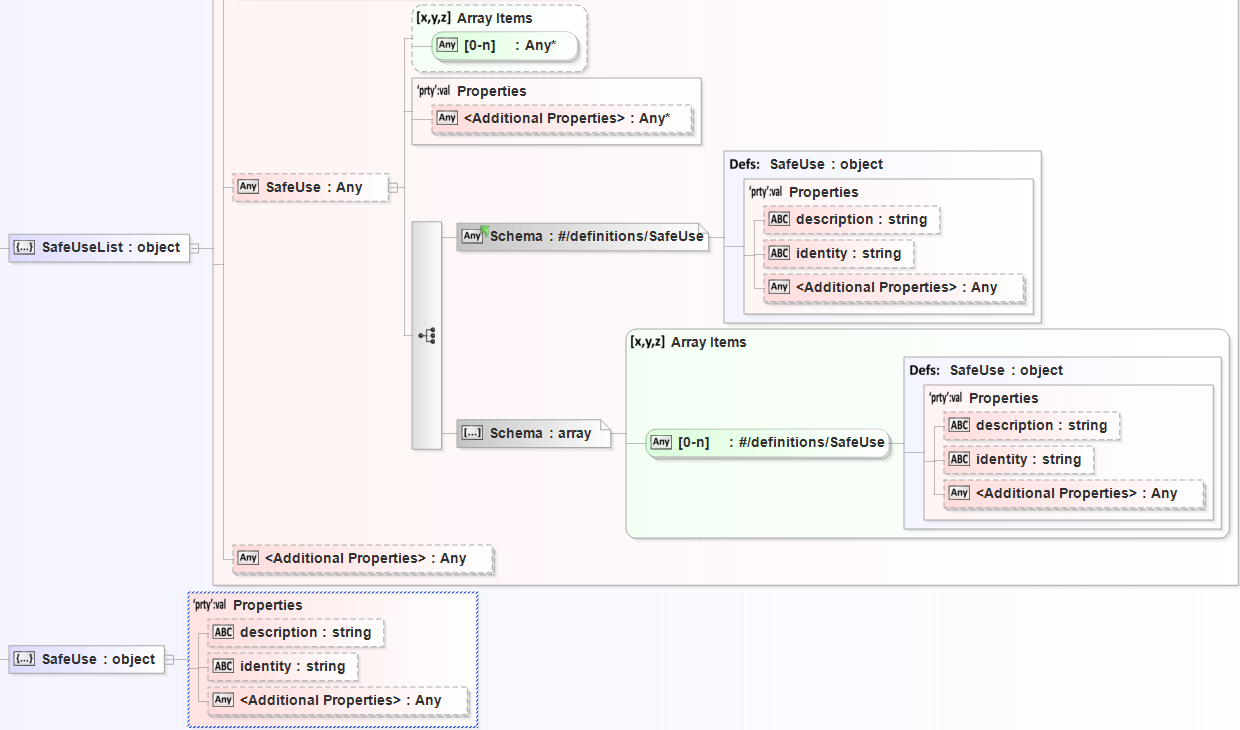The width and height of the screenshot is (1240, 730).
Task: Select the [0-n] : #/definitions/SafeUse array item
Action: 780,442
